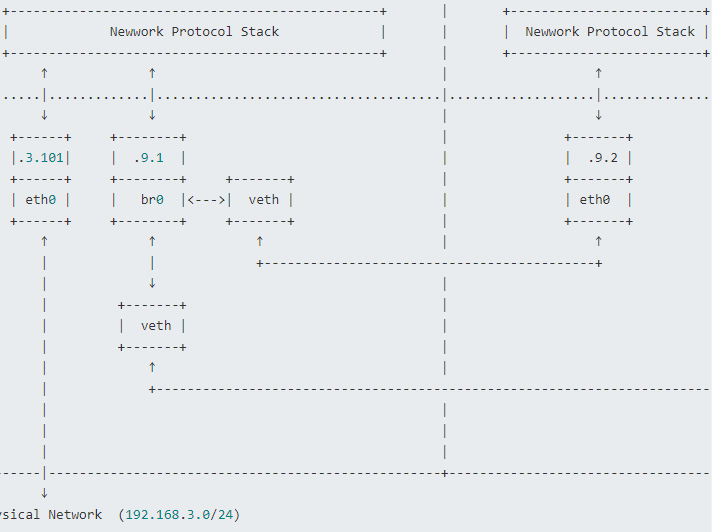Select the eth0 label below .3.101

(x=41, y=199)
